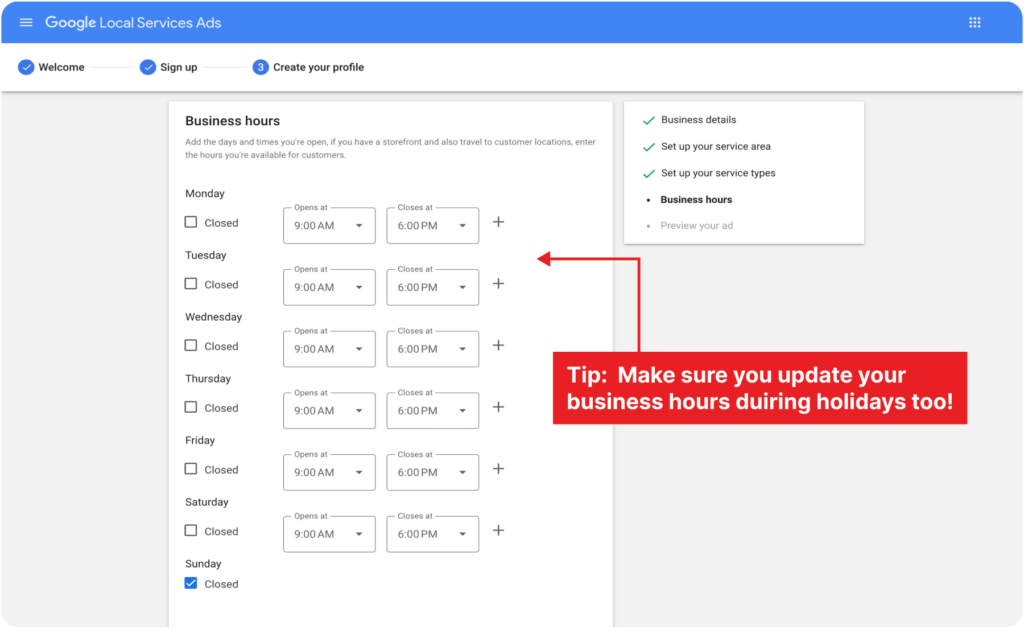1024x633 pixels.
Task: Add another hours range for Tuesday
Action: pyautogui.click(x=498, y=284)
